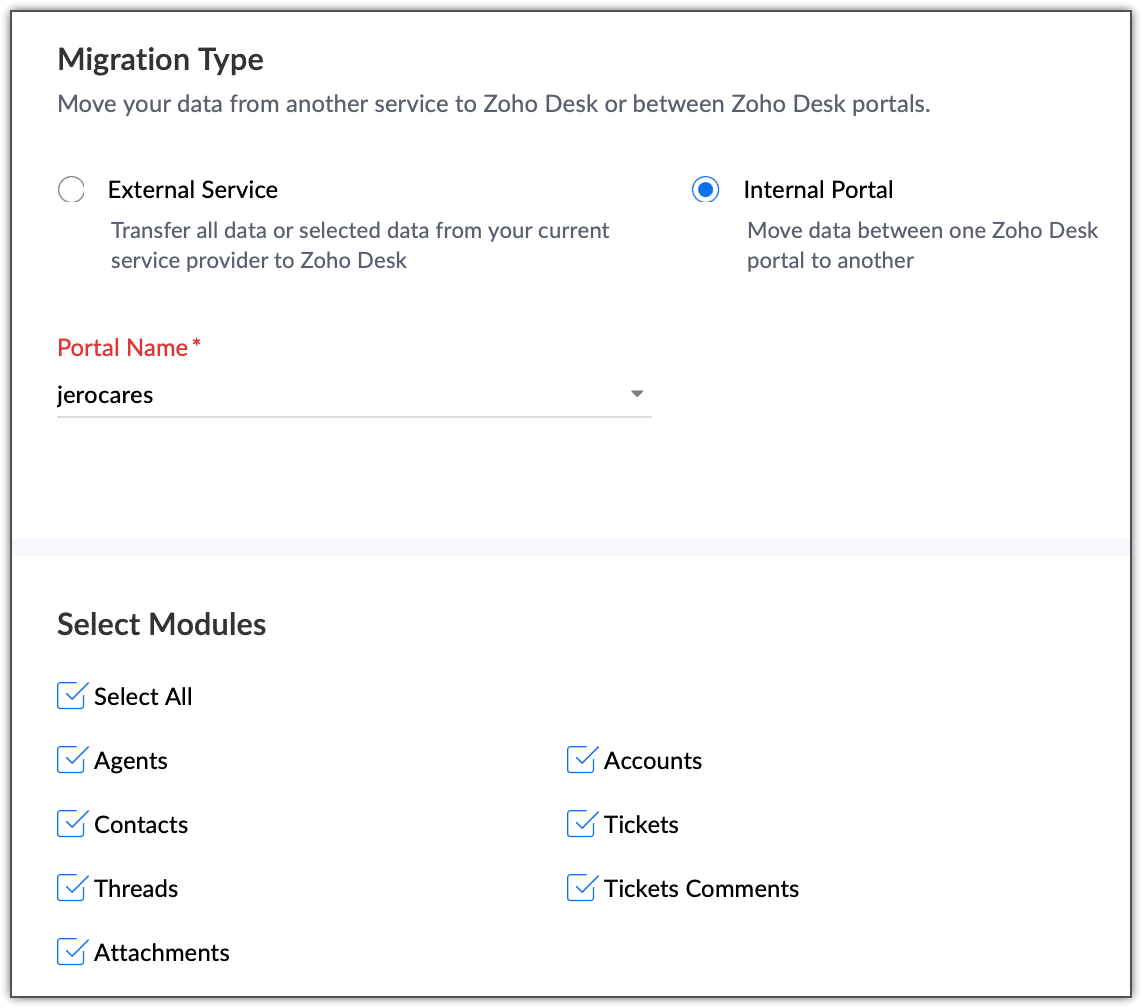Select the Internal Portal radio button
The width and height of the screenshot is (1142, 1008).
705,189
